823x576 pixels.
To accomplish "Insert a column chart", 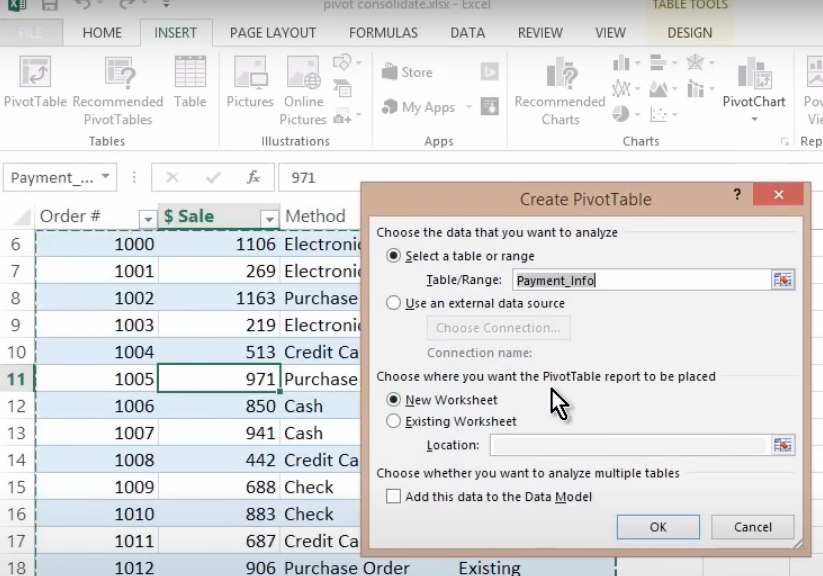I will click(x=621, y=62).
